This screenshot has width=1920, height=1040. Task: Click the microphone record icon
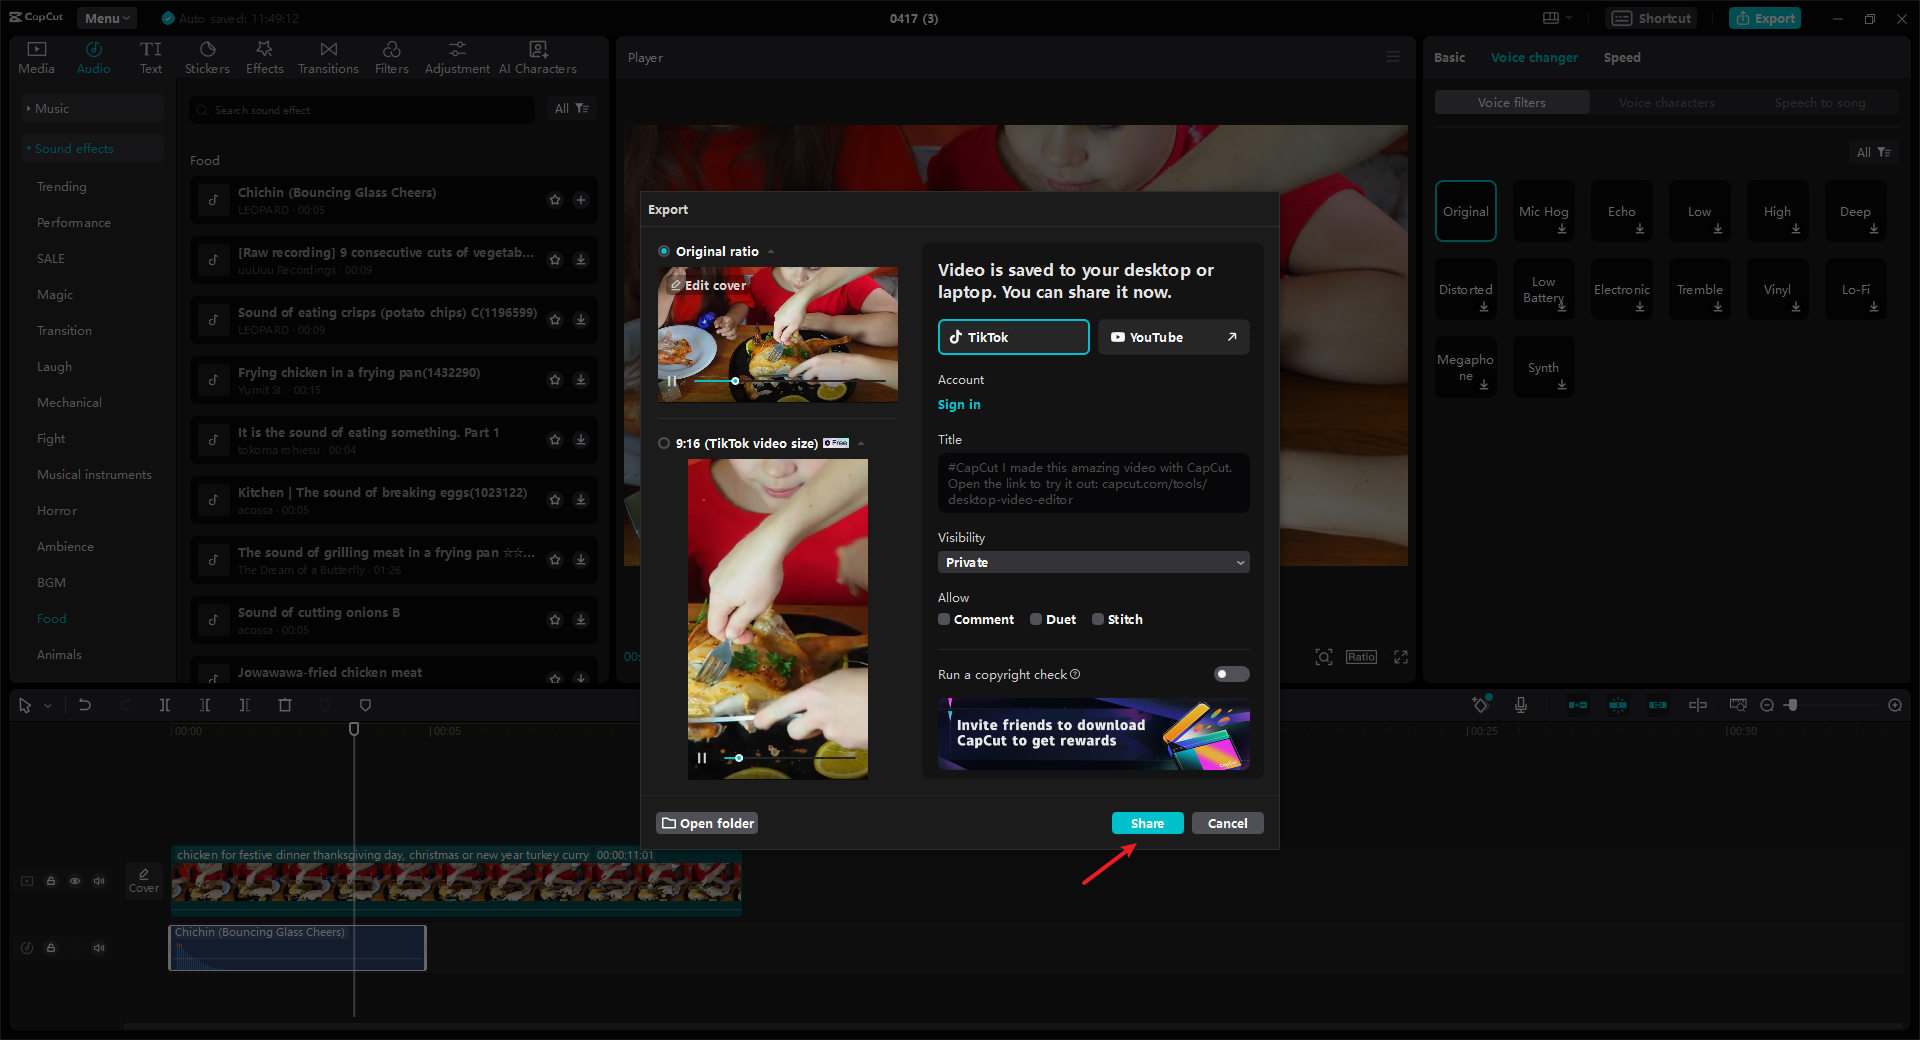tap(1521, 705)
